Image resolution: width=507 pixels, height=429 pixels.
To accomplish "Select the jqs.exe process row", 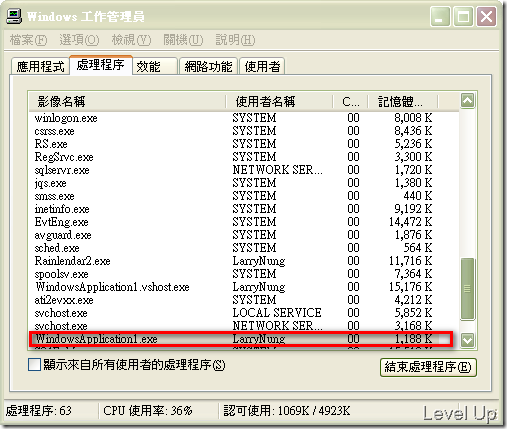I will [244, 183].
